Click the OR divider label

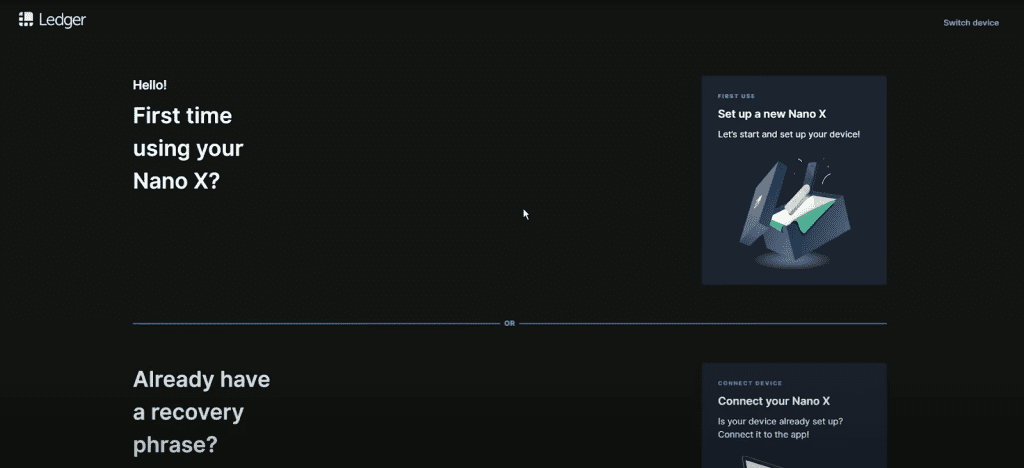pos(509,324)
